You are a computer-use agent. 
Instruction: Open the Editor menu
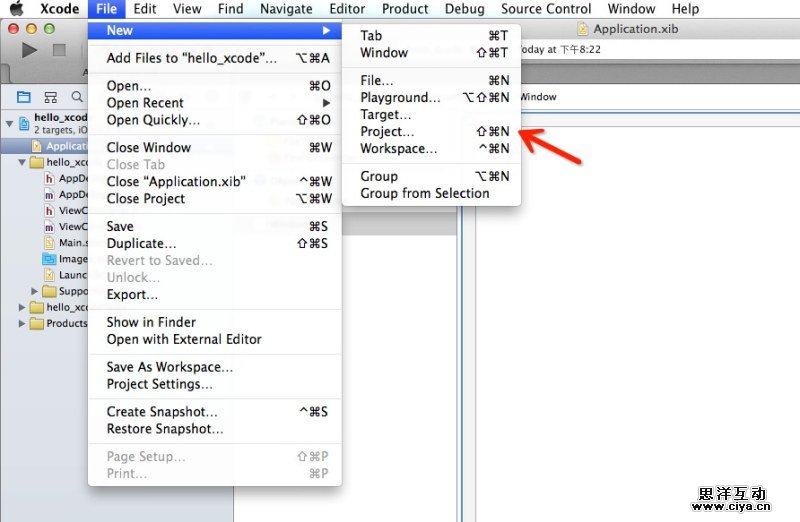pos(347,9)
